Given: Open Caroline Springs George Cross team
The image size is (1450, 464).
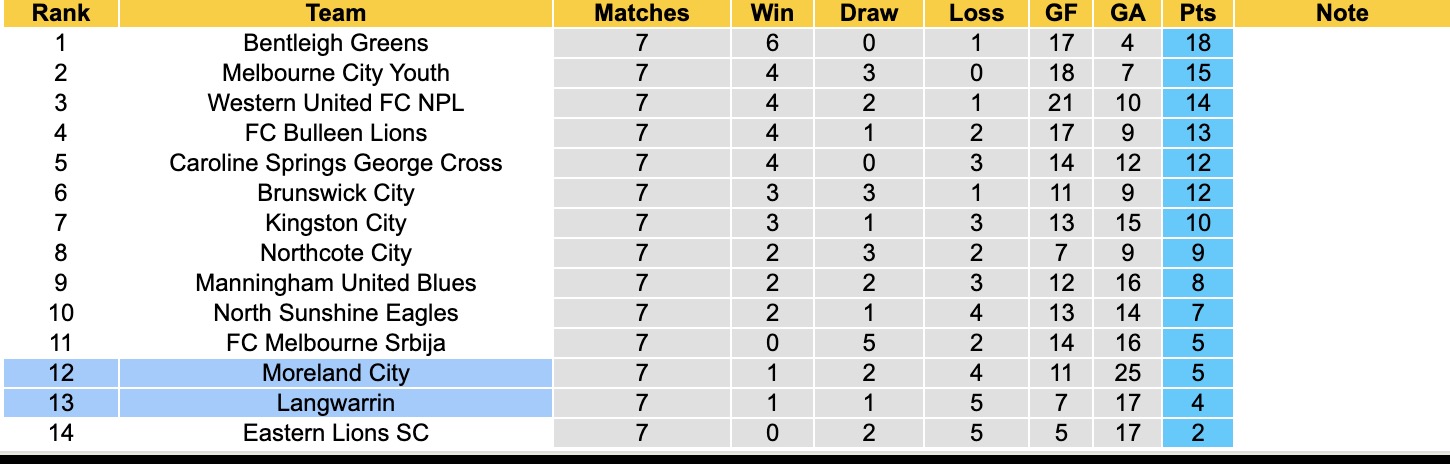Looking at the screenshot, I should [x=336, y=163].
